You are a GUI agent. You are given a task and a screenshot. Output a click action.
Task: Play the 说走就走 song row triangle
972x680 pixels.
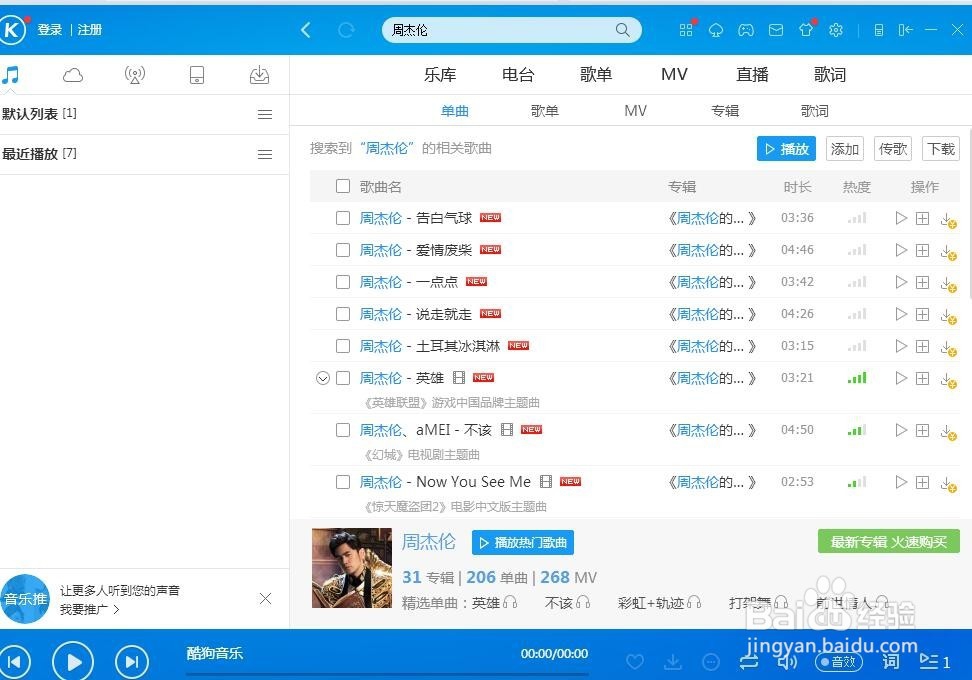[901, 314]
